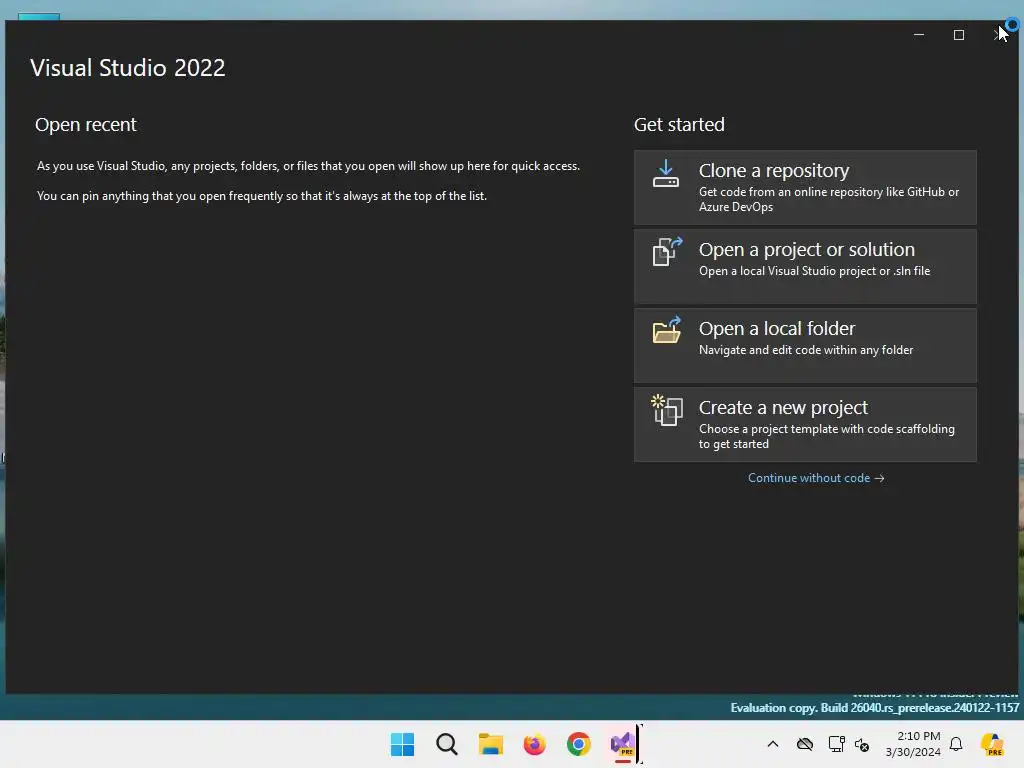Screen dimensions: 1024x768
Task: Click the 'Navigate and edit code within any folder' text
Action: coord(806,350)
